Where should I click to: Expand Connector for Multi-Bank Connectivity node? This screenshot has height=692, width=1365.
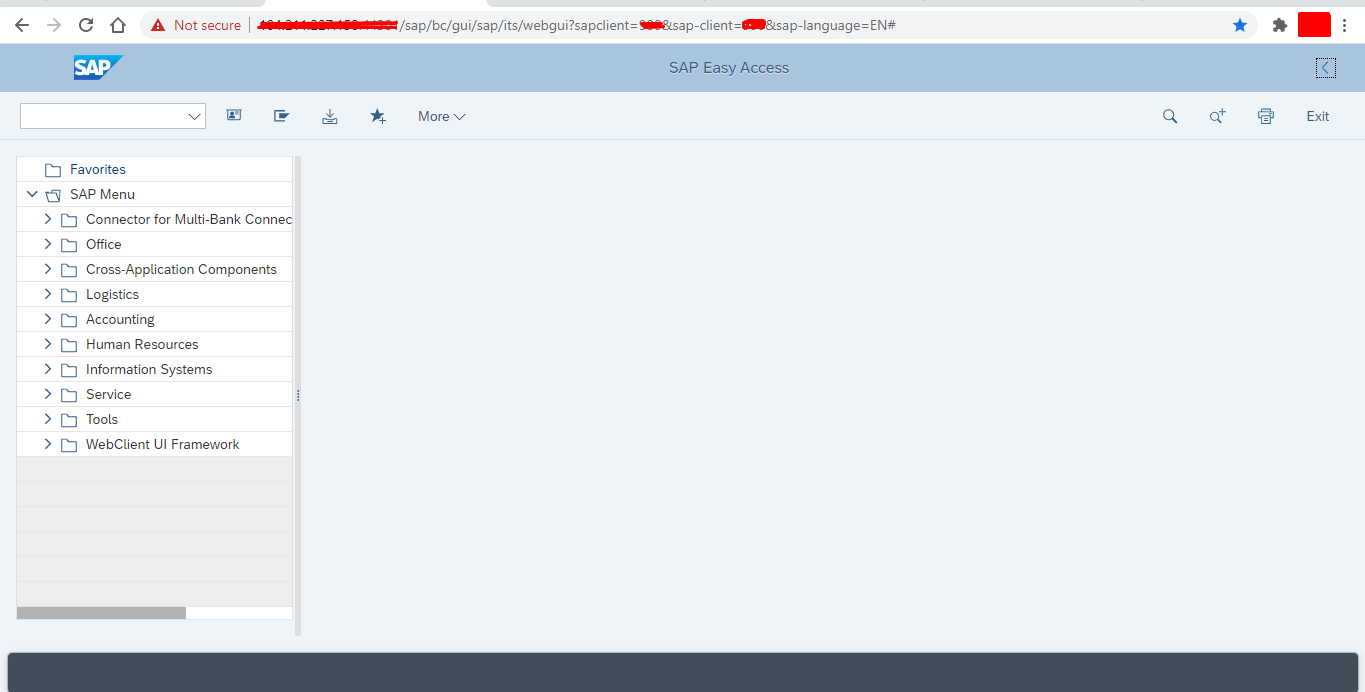(x=47, y=219)
